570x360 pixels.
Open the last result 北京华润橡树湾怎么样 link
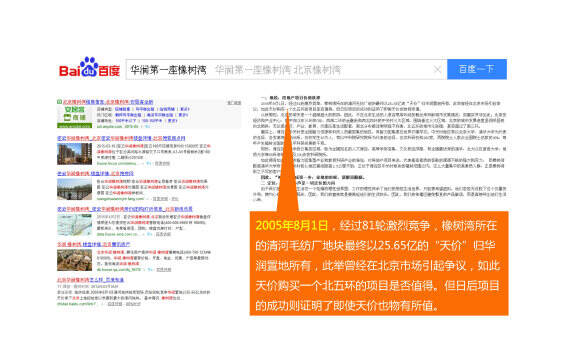[x=91, y=280]
